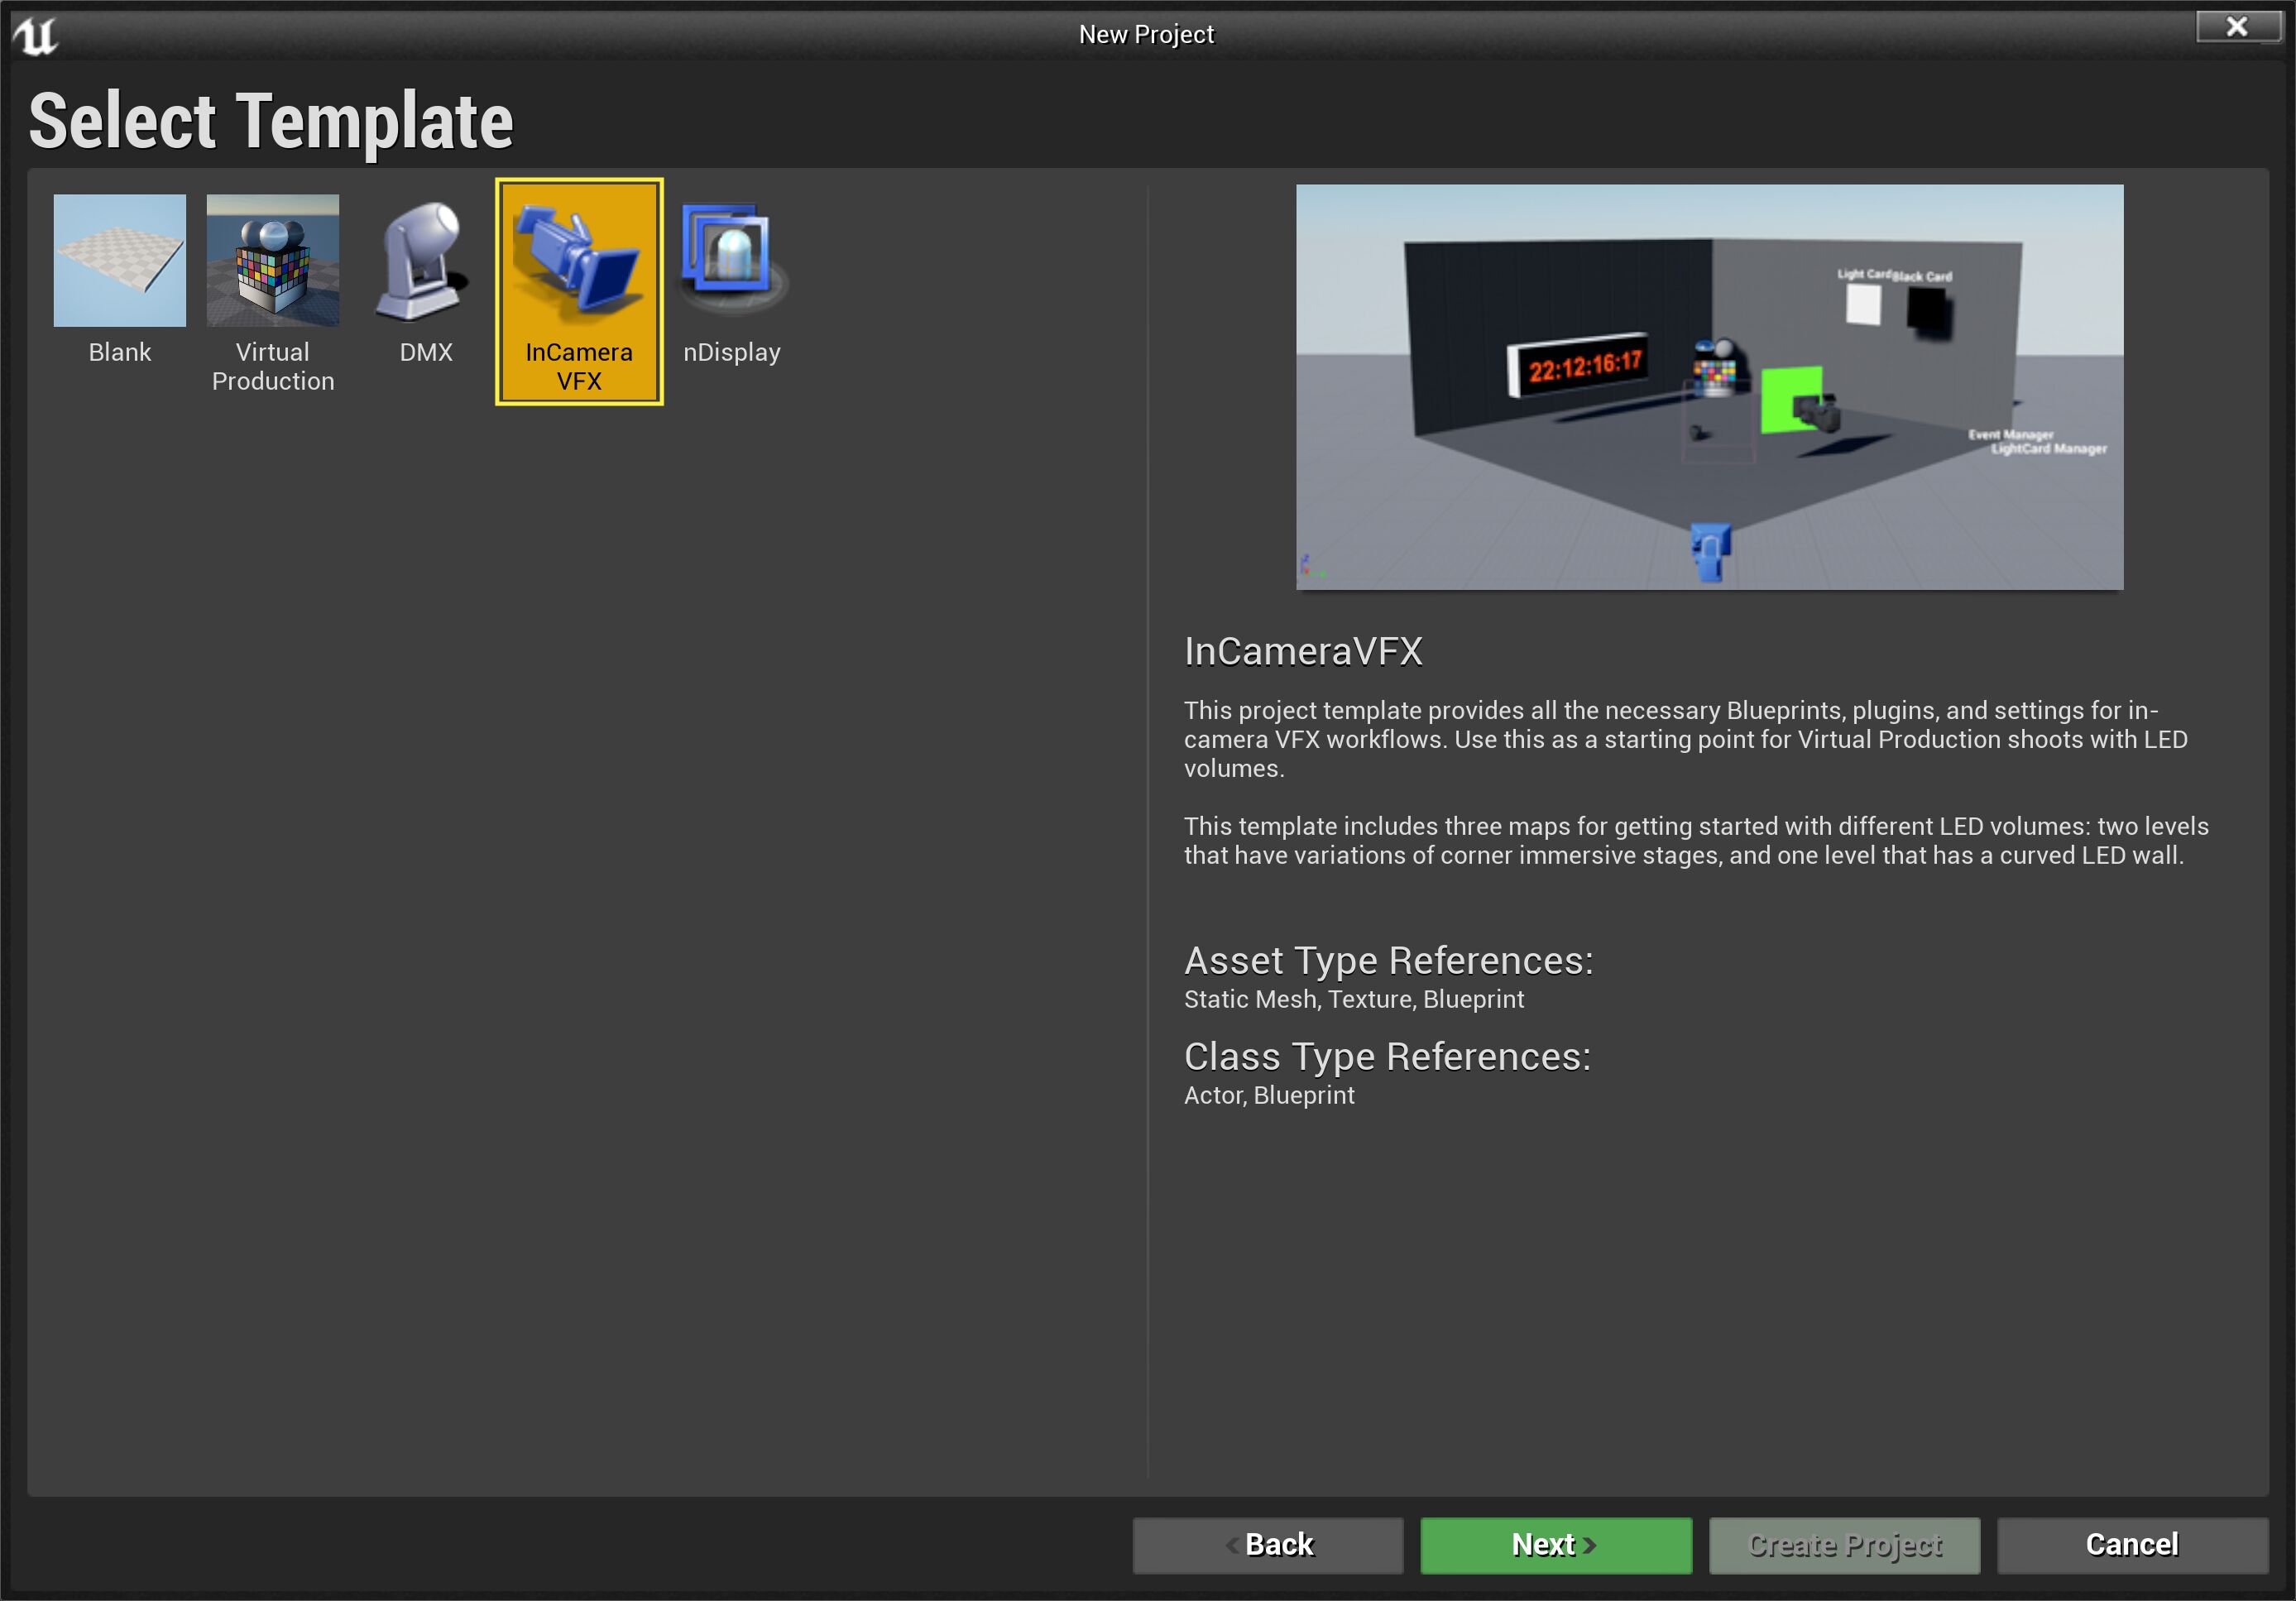Click the Unreal Engine logo icon
The image size is (2296, 1601).
coord(36,35)
